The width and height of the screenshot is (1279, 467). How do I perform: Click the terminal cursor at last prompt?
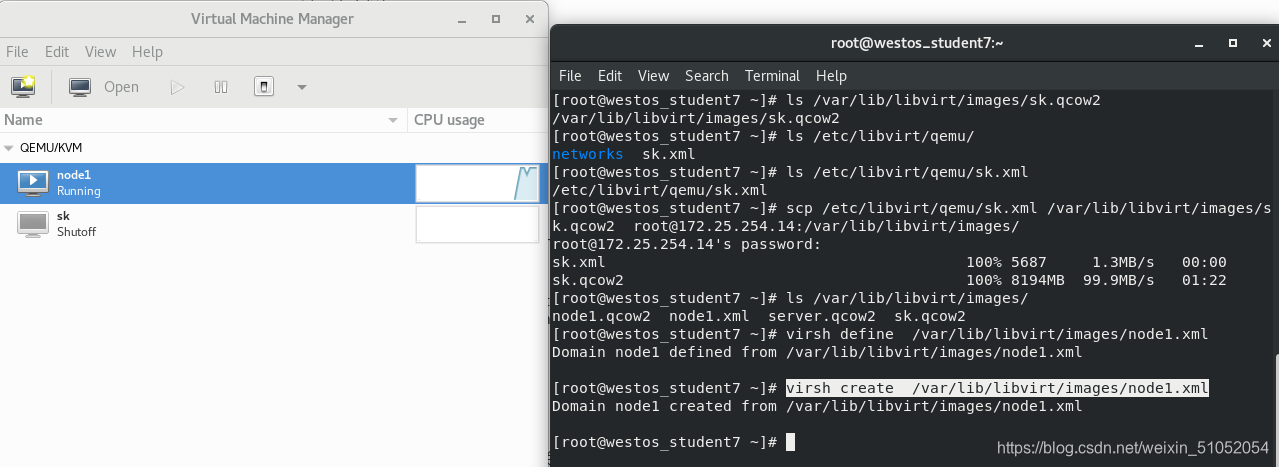pos(790,442)
